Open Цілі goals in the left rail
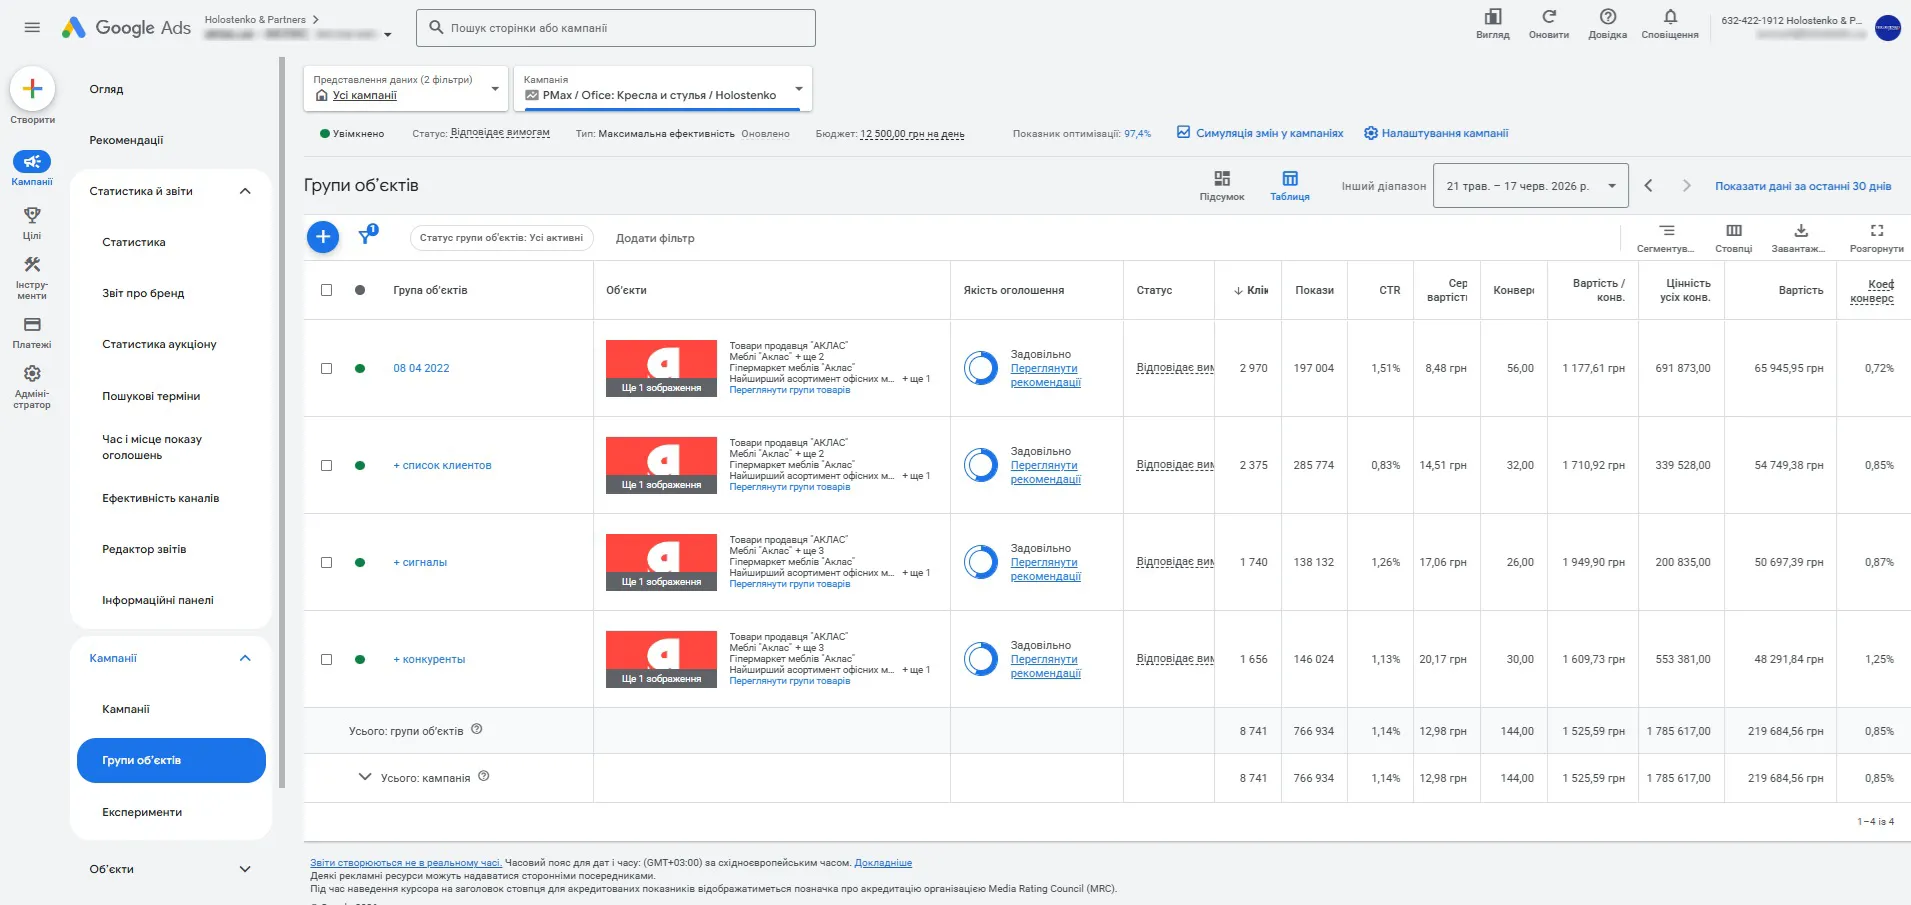The height and width of the screenshot is (905, 1911). point(32,222)
